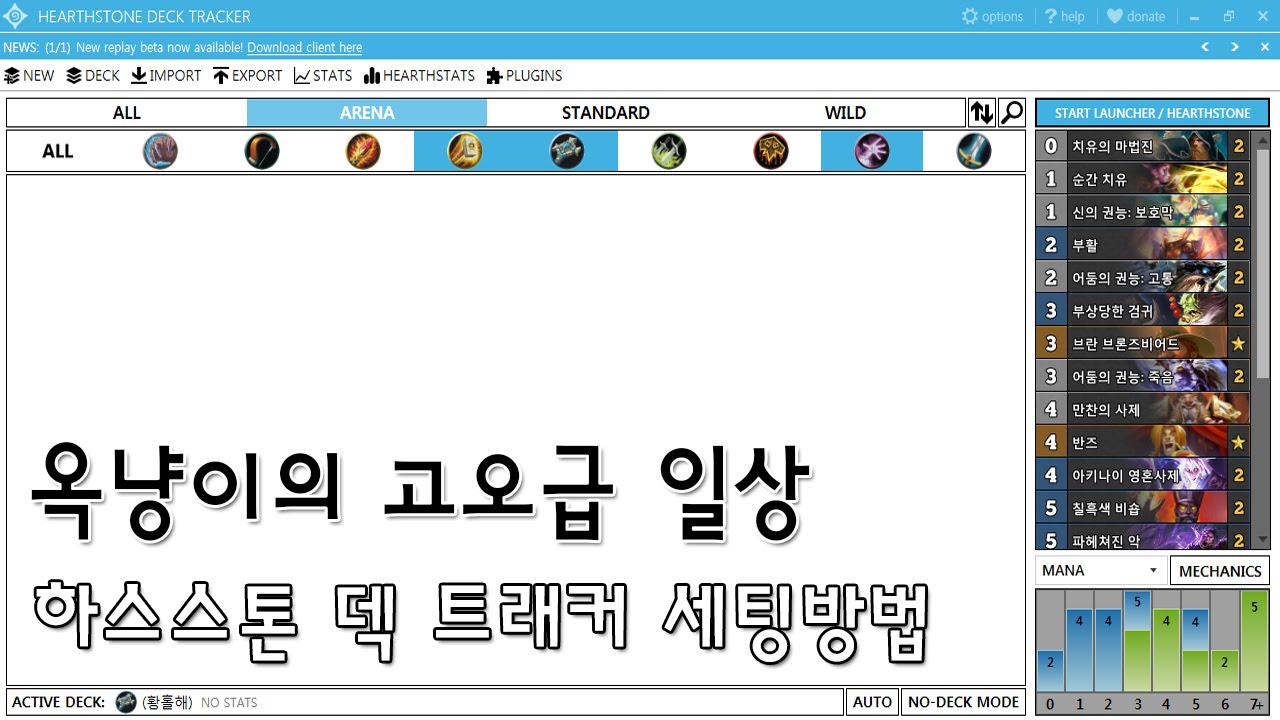Viewport: 1280px width, 720px height.
Task: Click the active deck name (황홀해)
Action: [x=168, y=702]
